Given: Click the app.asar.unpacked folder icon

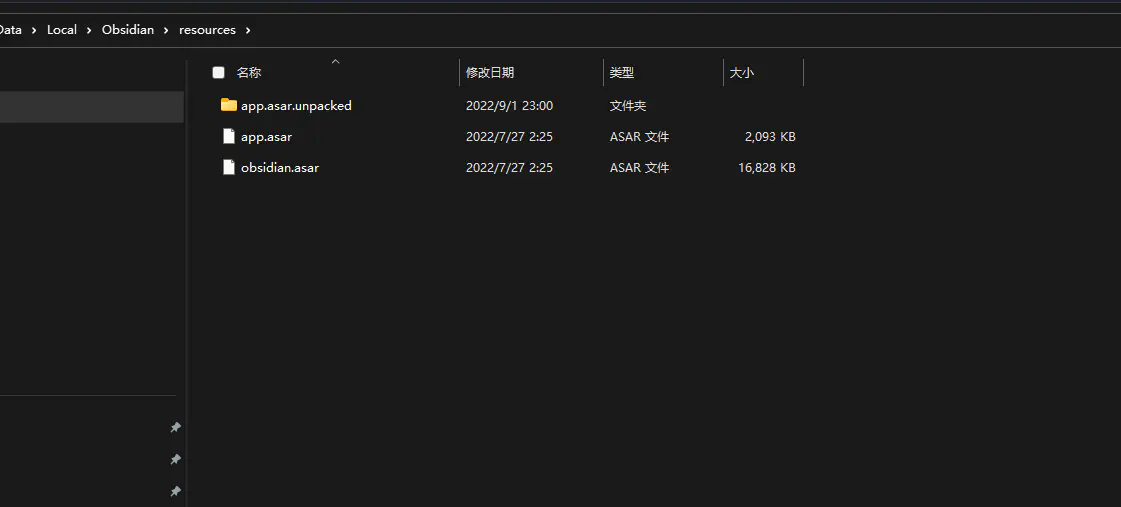Looking at the screenshot, I should [228, 105].
